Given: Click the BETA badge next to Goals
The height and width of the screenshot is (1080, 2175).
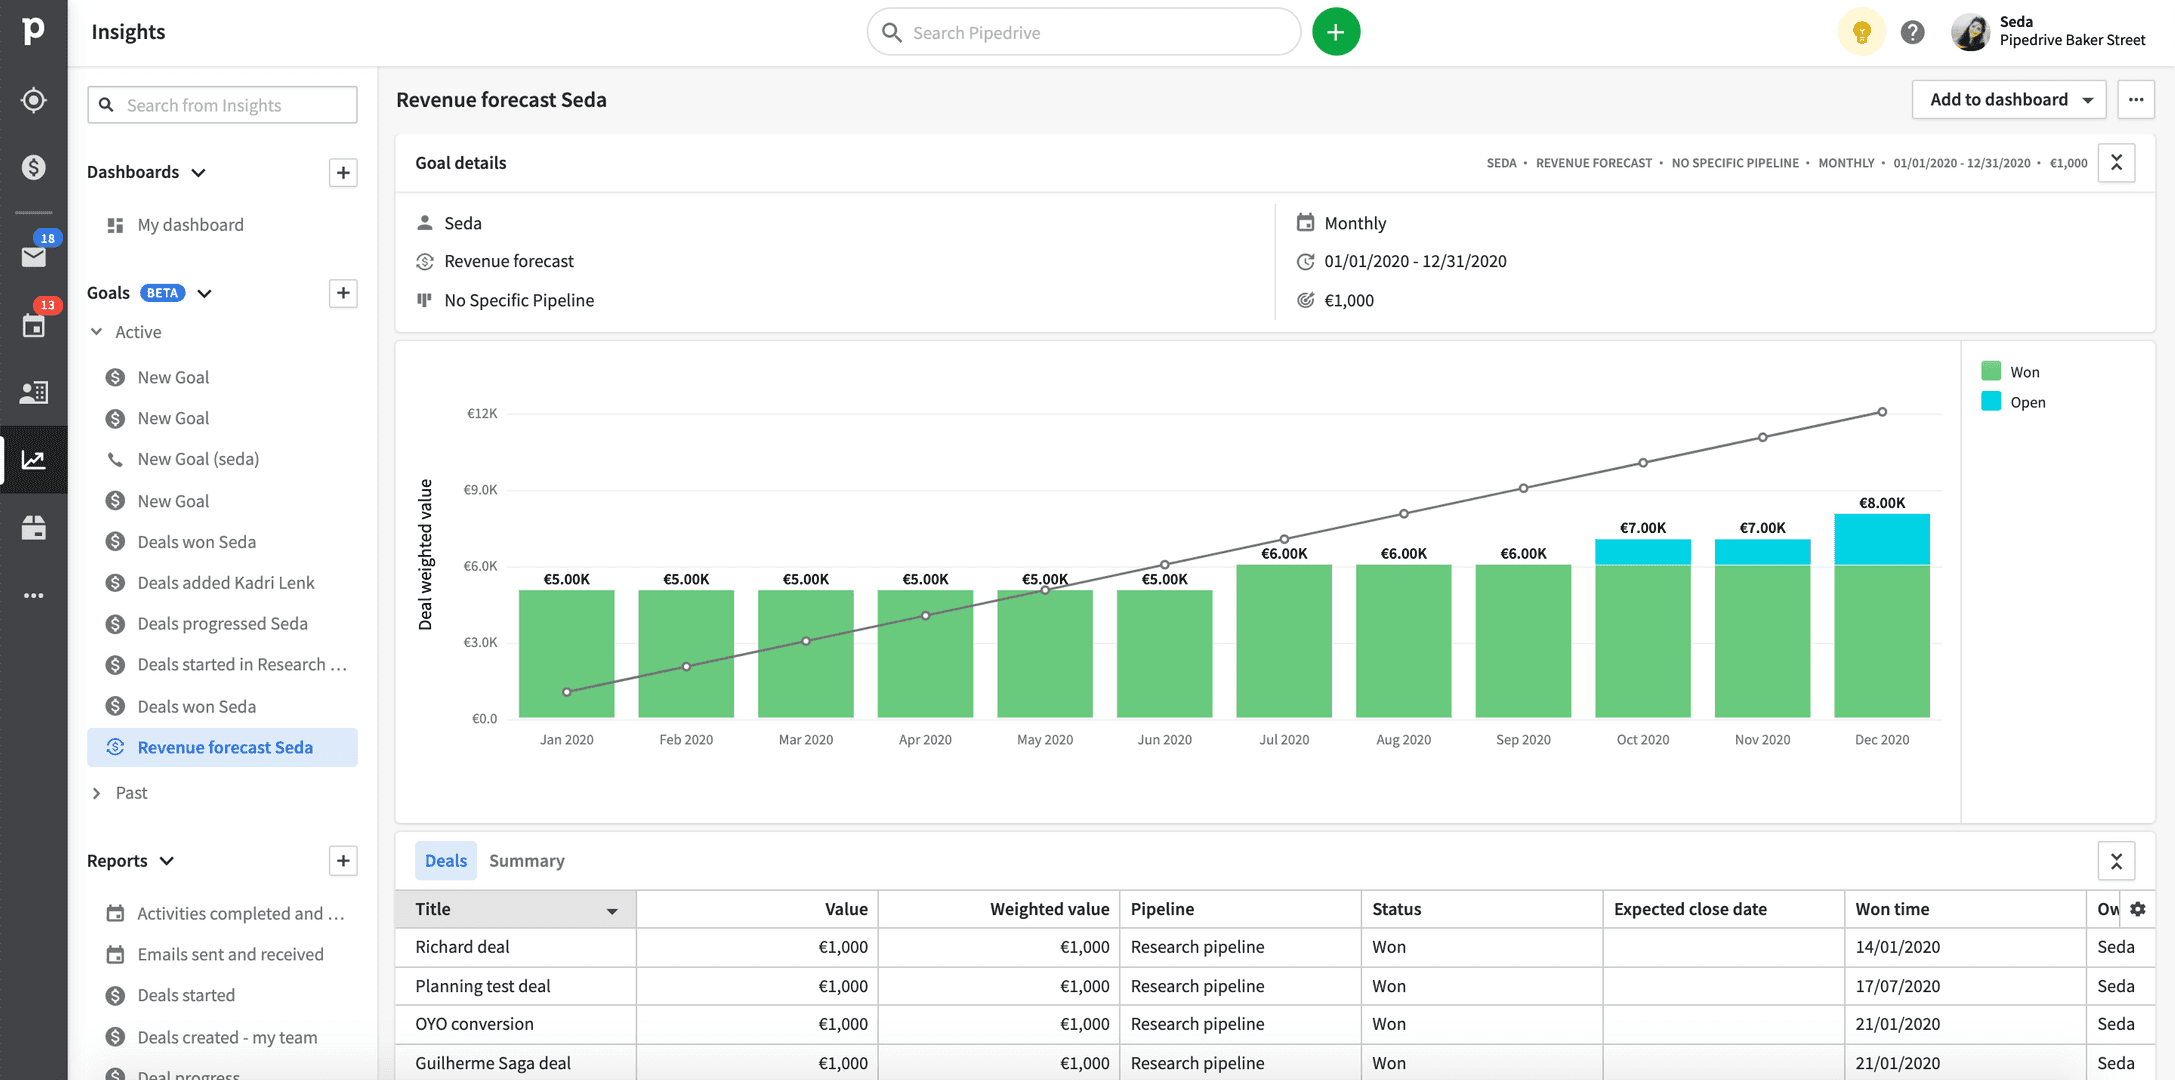Looking at the screenshot, I should [162, 293].
